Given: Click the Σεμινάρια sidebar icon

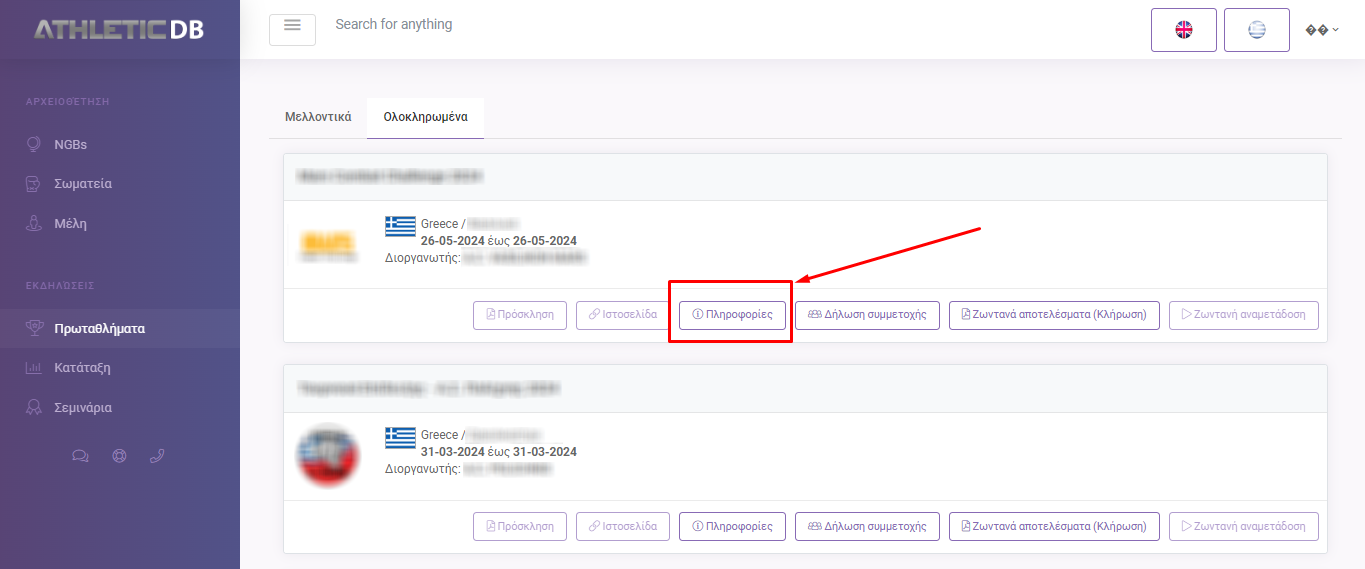Looking at the screenshot, I should 33,408.
